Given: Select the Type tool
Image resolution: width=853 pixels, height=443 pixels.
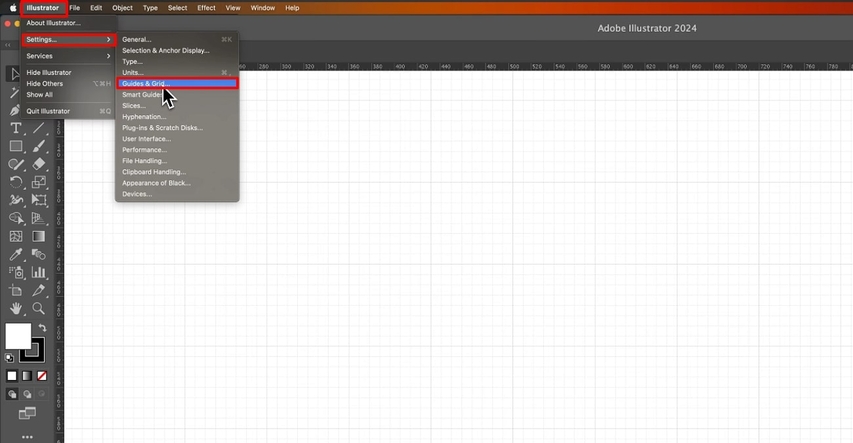Looking at the screenshot, I should tap(16, 128).
